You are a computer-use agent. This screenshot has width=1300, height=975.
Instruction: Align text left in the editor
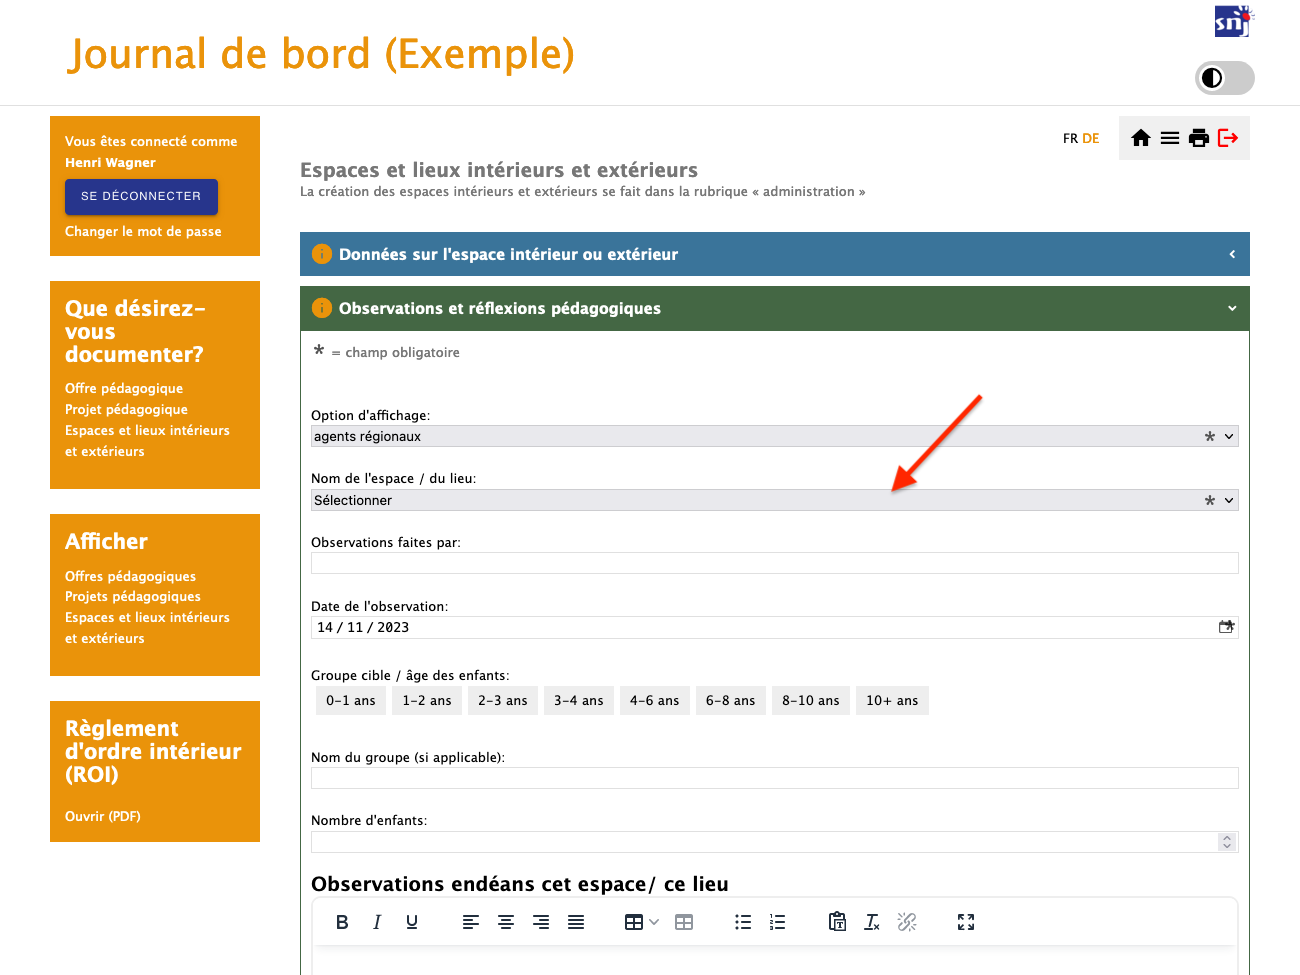tap(471, 922)
